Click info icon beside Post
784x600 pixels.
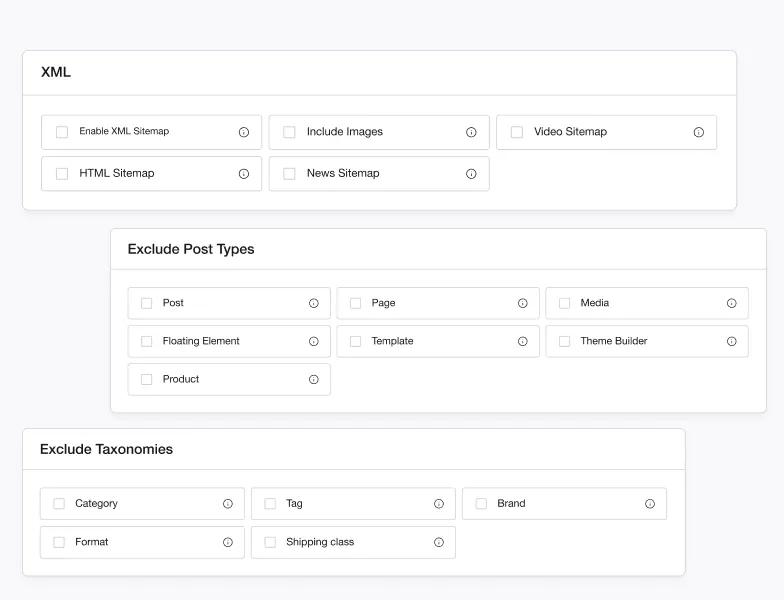[314, 303]
